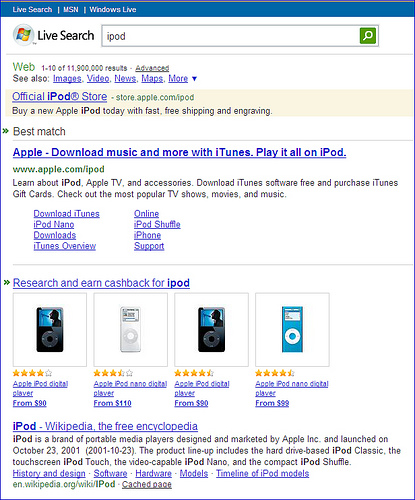Open the Advanced search link
This screenshot has width=415, height=500.
click(x=152, y=68)
